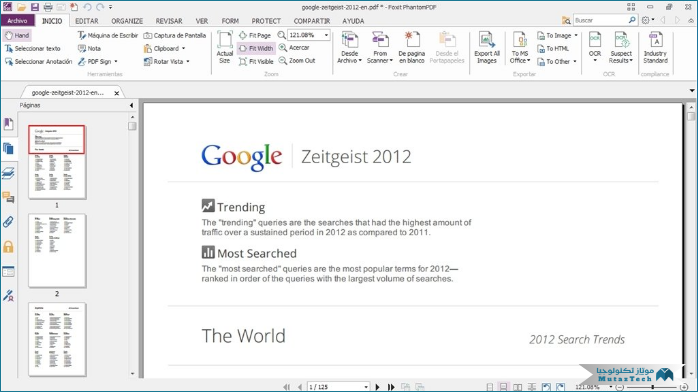The width and height of the screenshot is (698, 392).
Task: Open Suspect Results OCR menu
Action: pyautogui.click(x=621, y=48)
